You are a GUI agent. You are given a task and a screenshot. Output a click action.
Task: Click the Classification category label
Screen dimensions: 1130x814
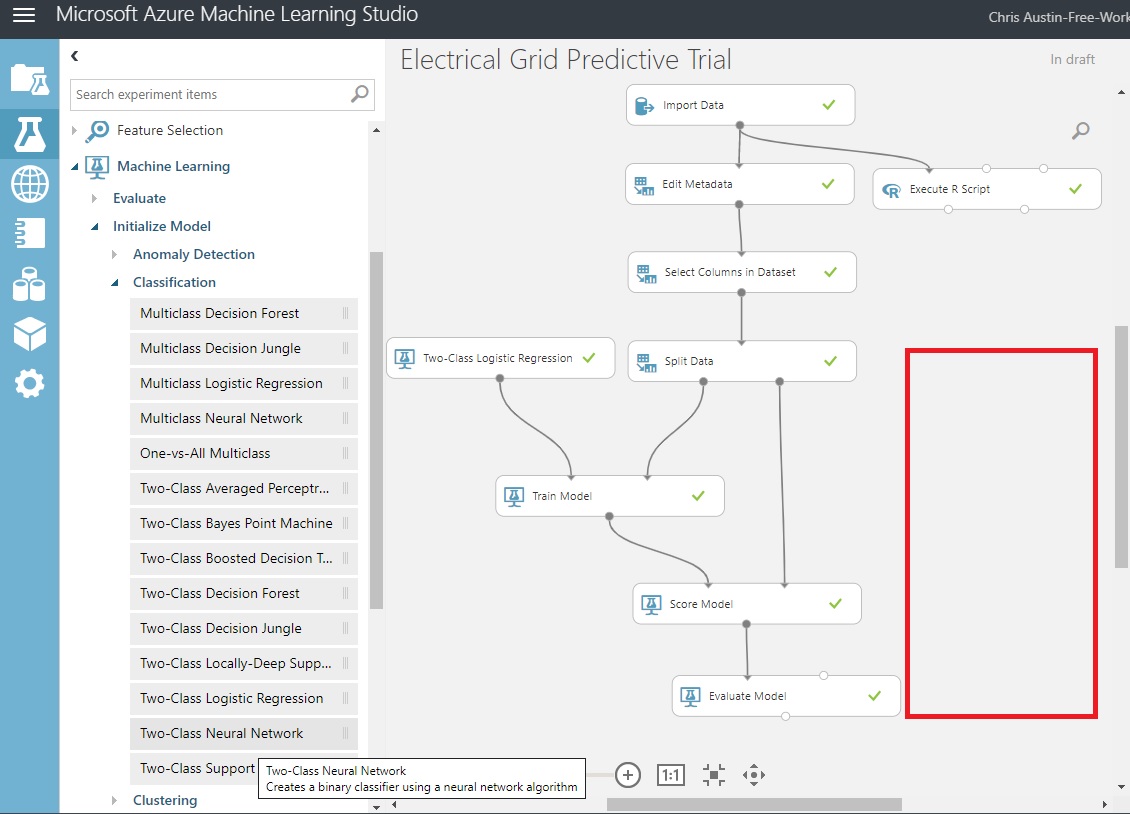pyautogui.click(x=174, y=282)
